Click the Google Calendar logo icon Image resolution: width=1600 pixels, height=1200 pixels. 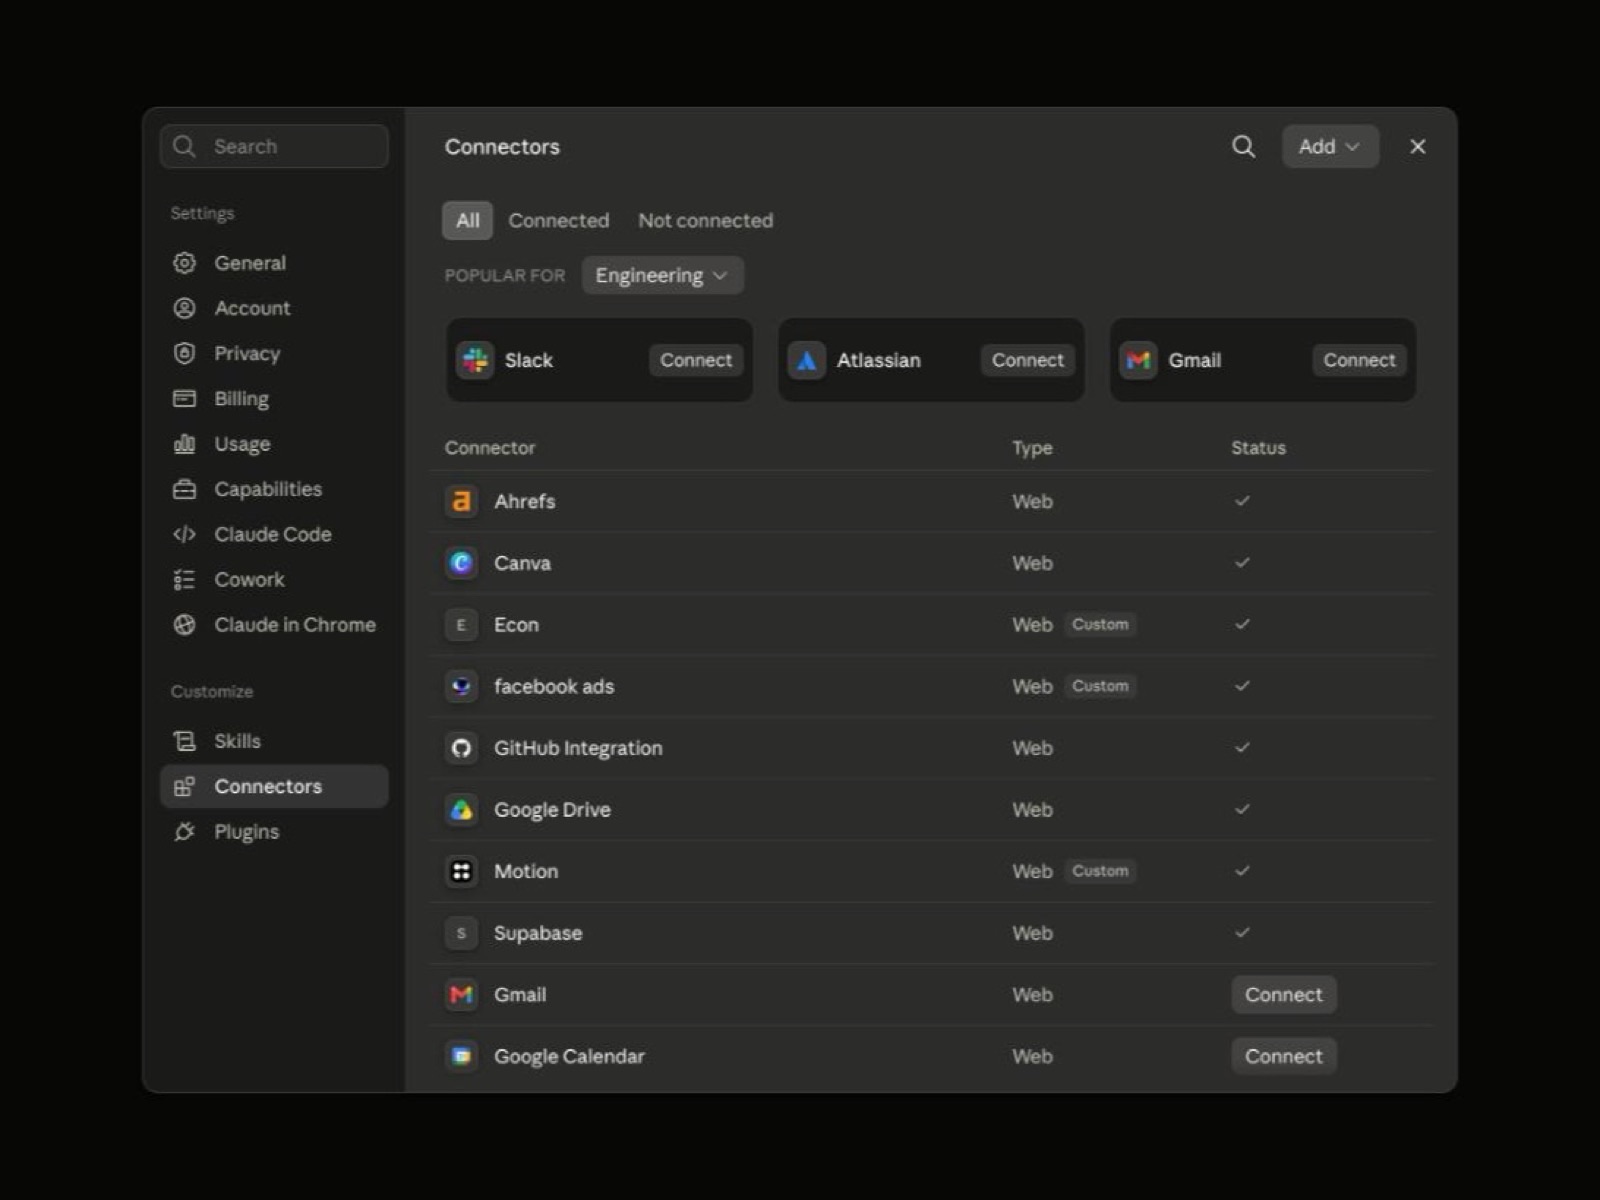point(461,1056)
